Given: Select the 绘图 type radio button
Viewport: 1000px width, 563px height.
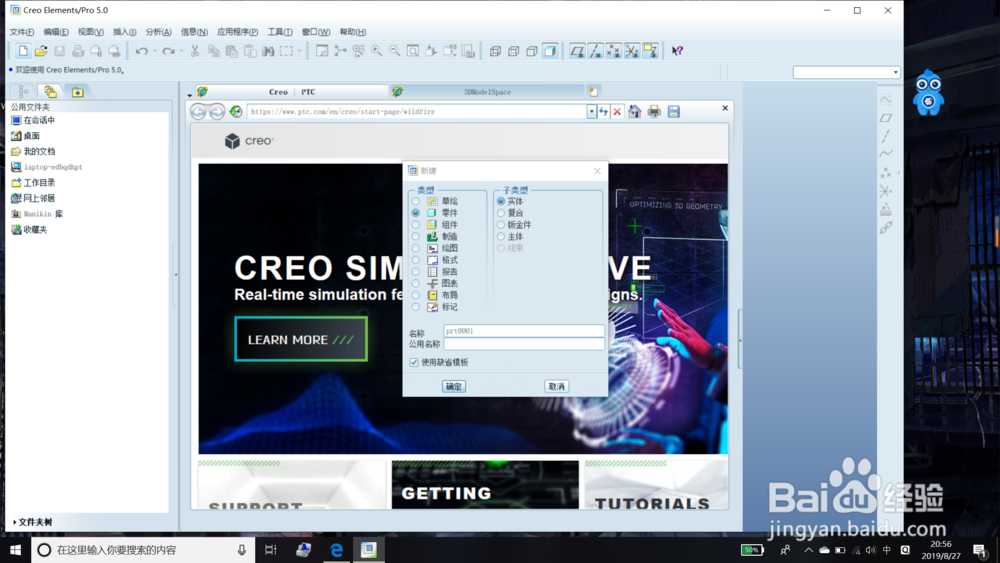Looking at the screenshot, I should click(416, 248).
